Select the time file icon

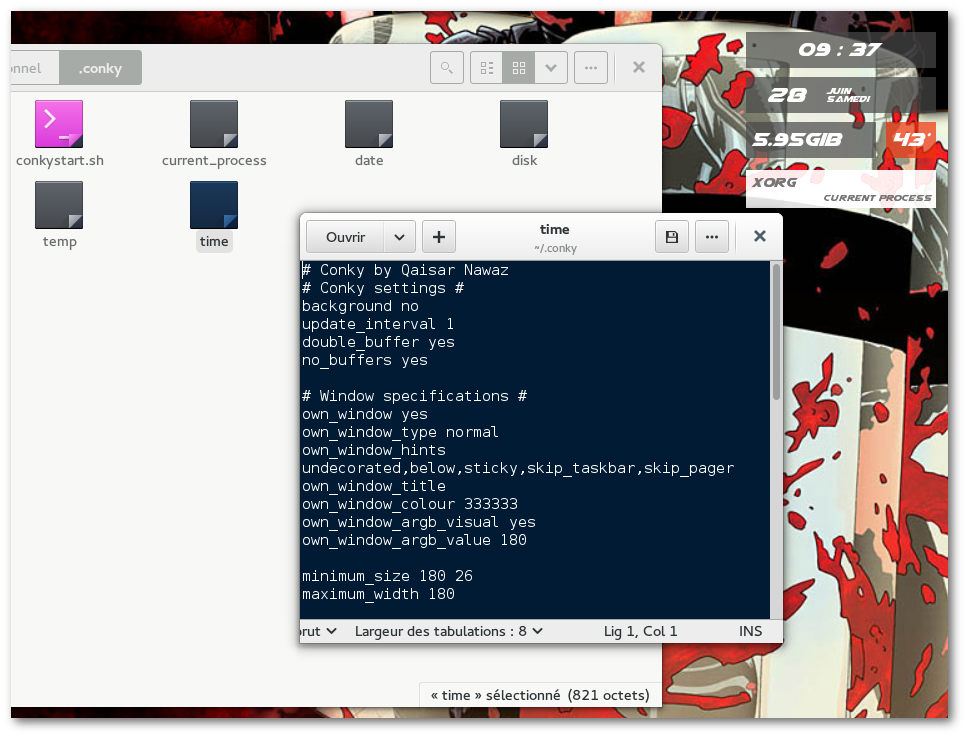pyautogui.click(x=214, y=205)
